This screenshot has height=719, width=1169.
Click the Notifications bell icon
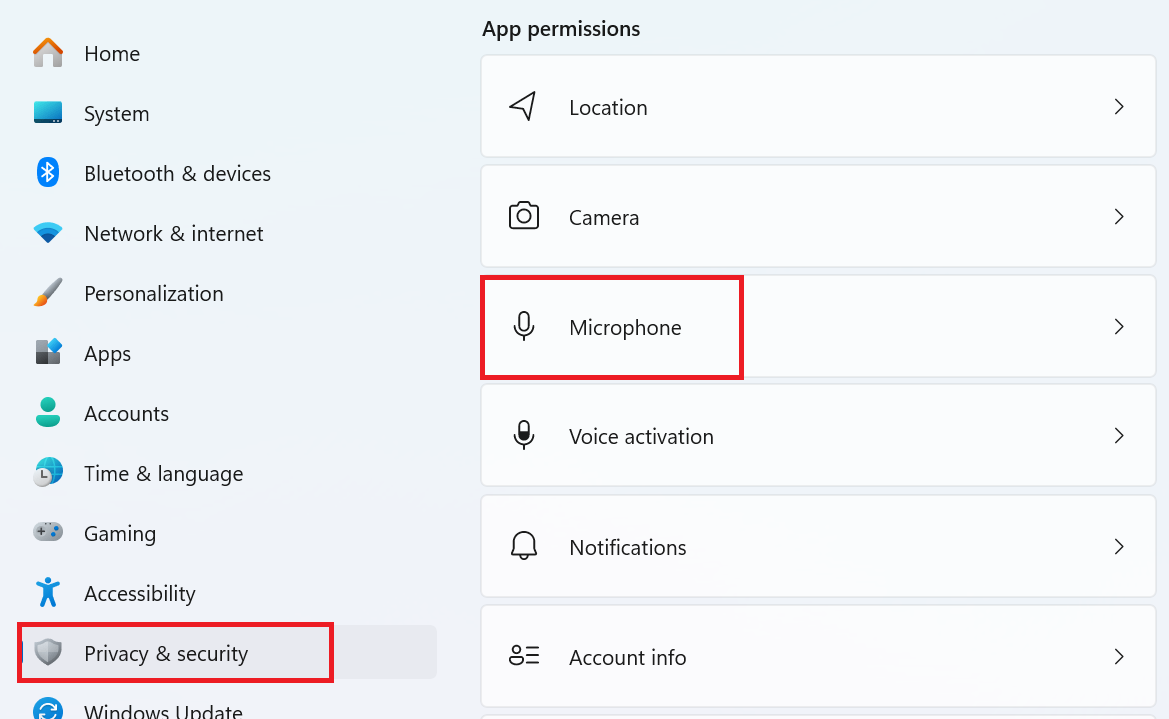pyautogui.click(x=523, y=546)
